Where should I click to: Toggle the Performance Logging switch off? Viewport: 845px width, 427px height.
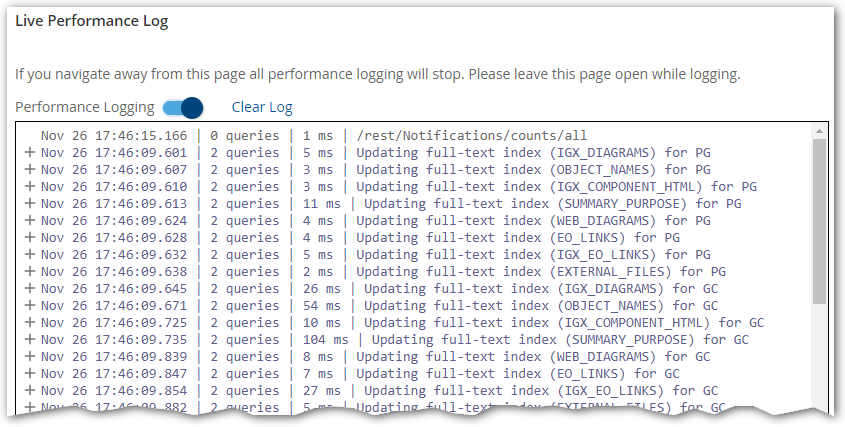tap(183, 107)
